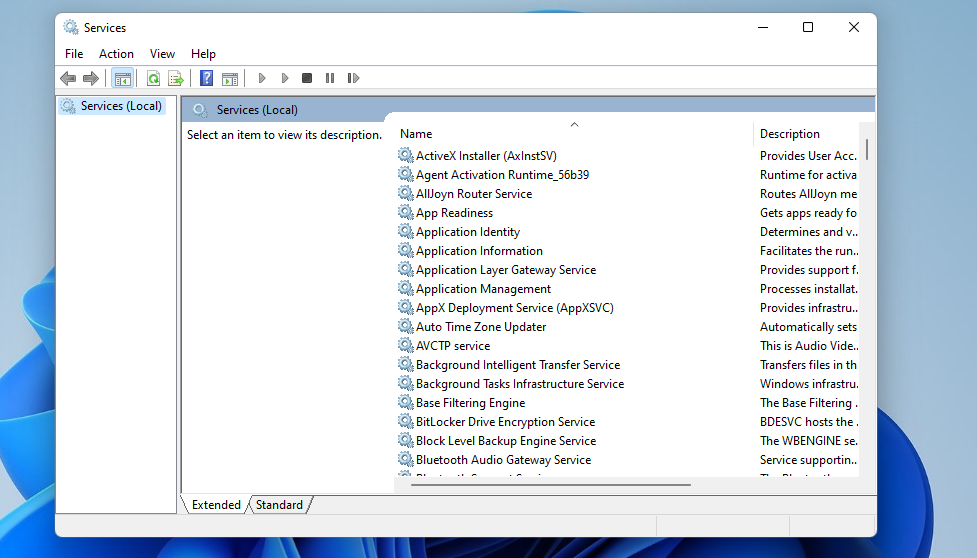Click the sort arrow above Name column
This screenshot has height=558, width=977.
pos(574,125)
